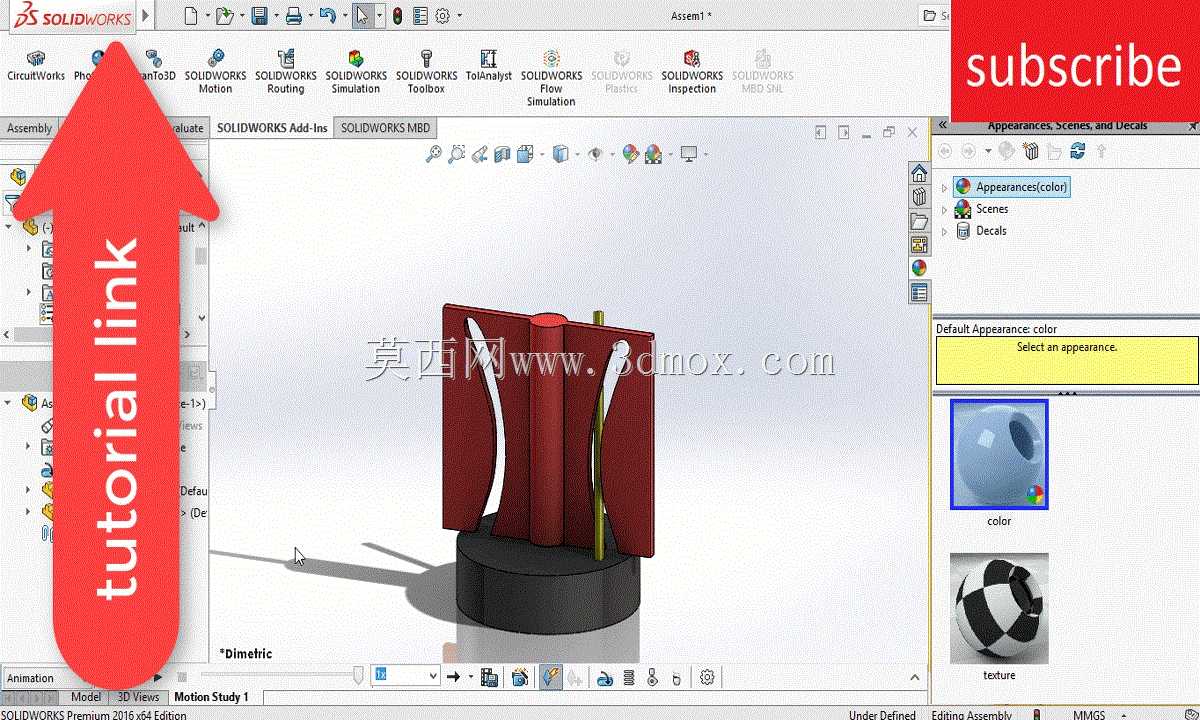1200x720 pixels.
Task: Open the Edit Appearance icon in view toolbar
Action: tap(630, 154)
